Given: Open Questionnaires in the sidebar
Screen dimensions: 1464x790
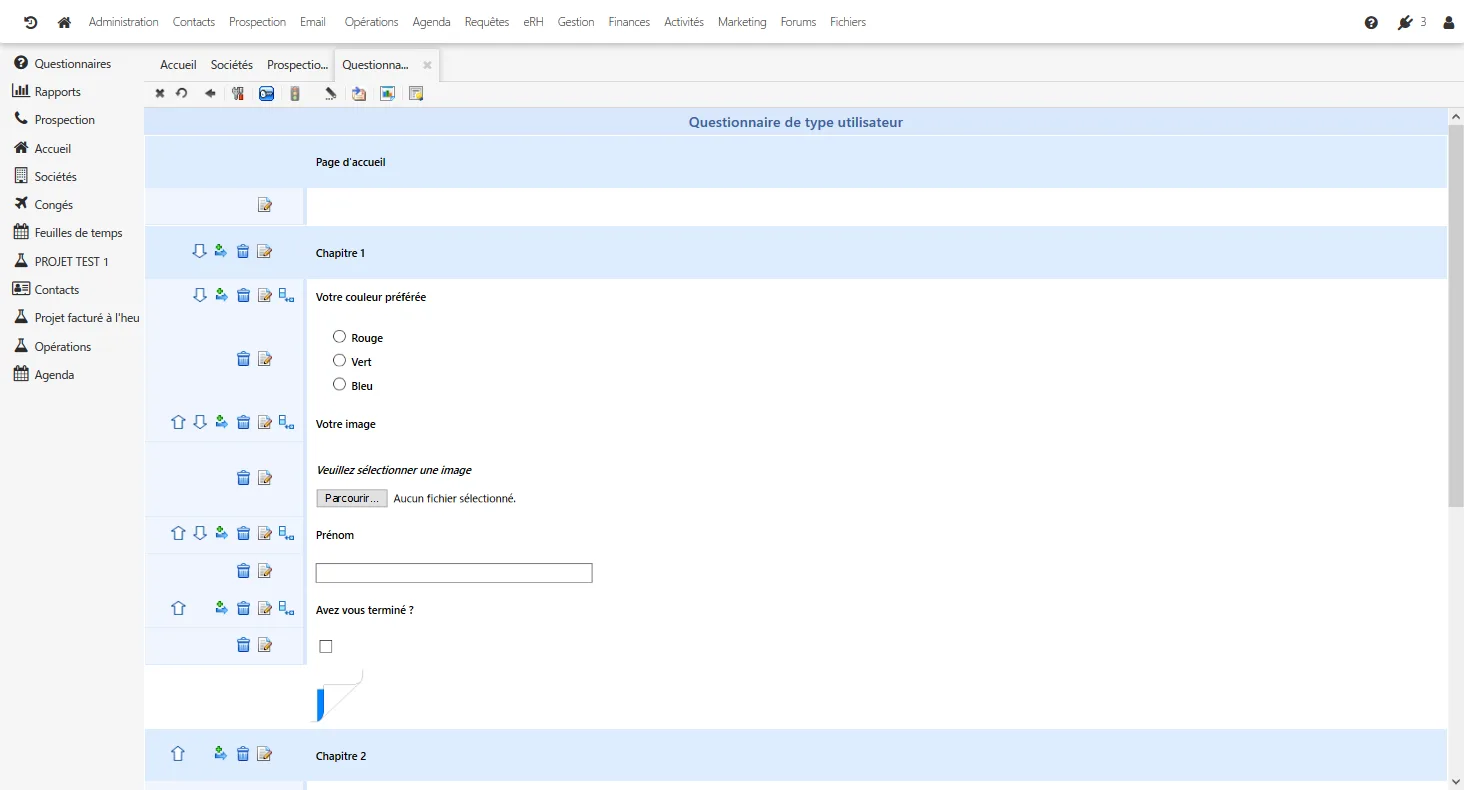Looking at the screenshot, I should coord(72,63).
